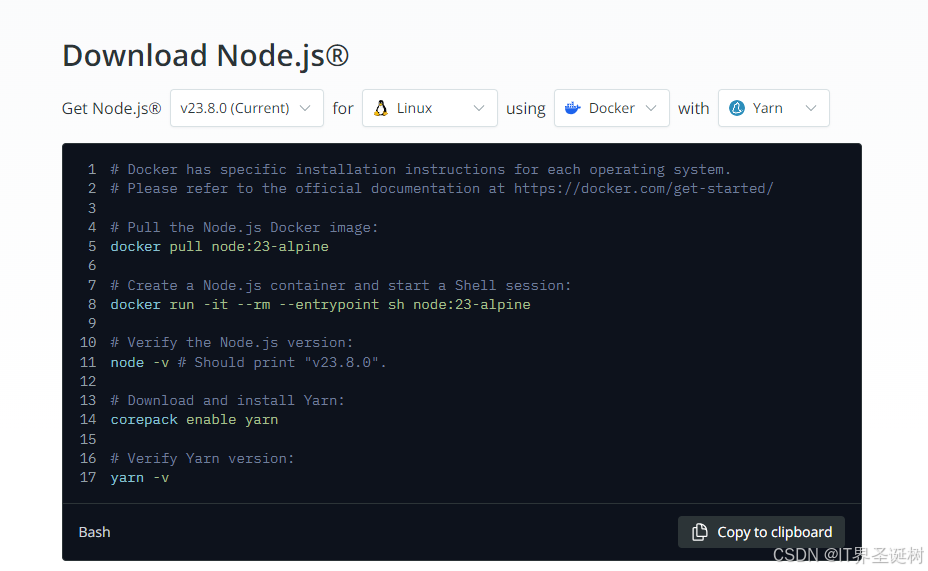Viewport: 928px width, 571px height.
Task: Click the https://docker.com/get-started/ URL in the code
Action: tap(643, 189)
